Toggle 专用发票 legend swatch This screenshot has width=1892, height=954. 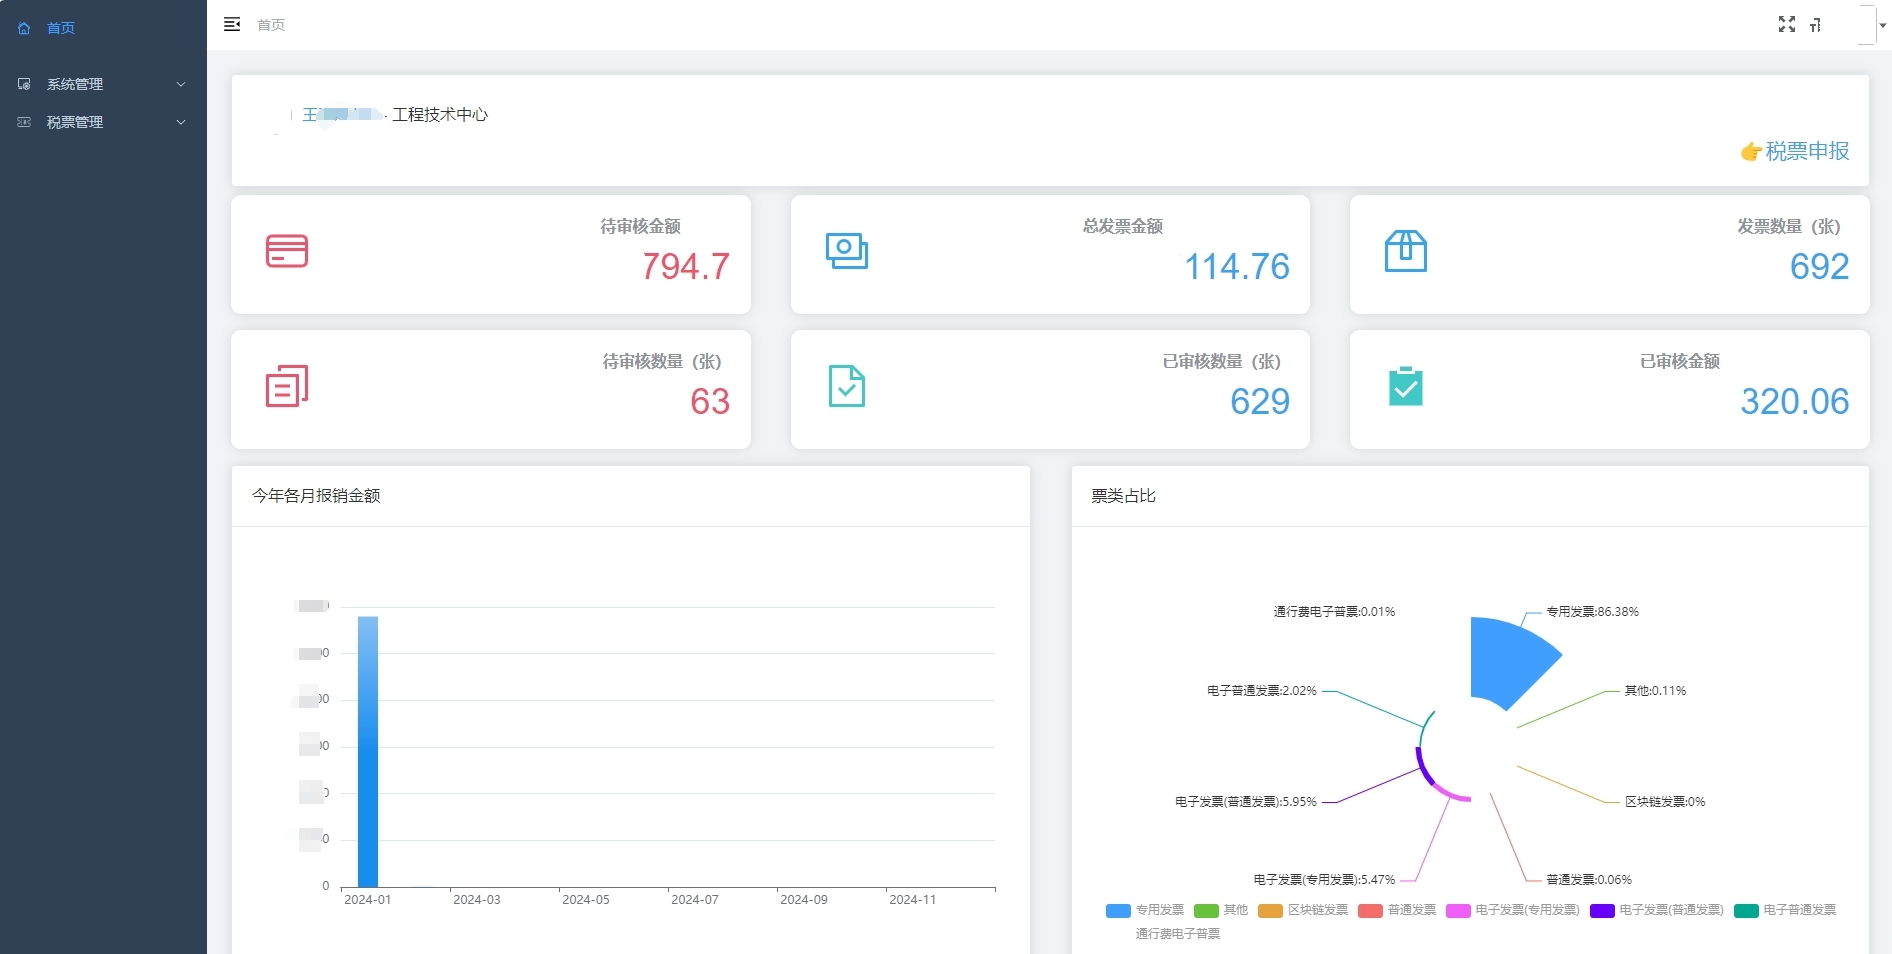click(1118, 910)
